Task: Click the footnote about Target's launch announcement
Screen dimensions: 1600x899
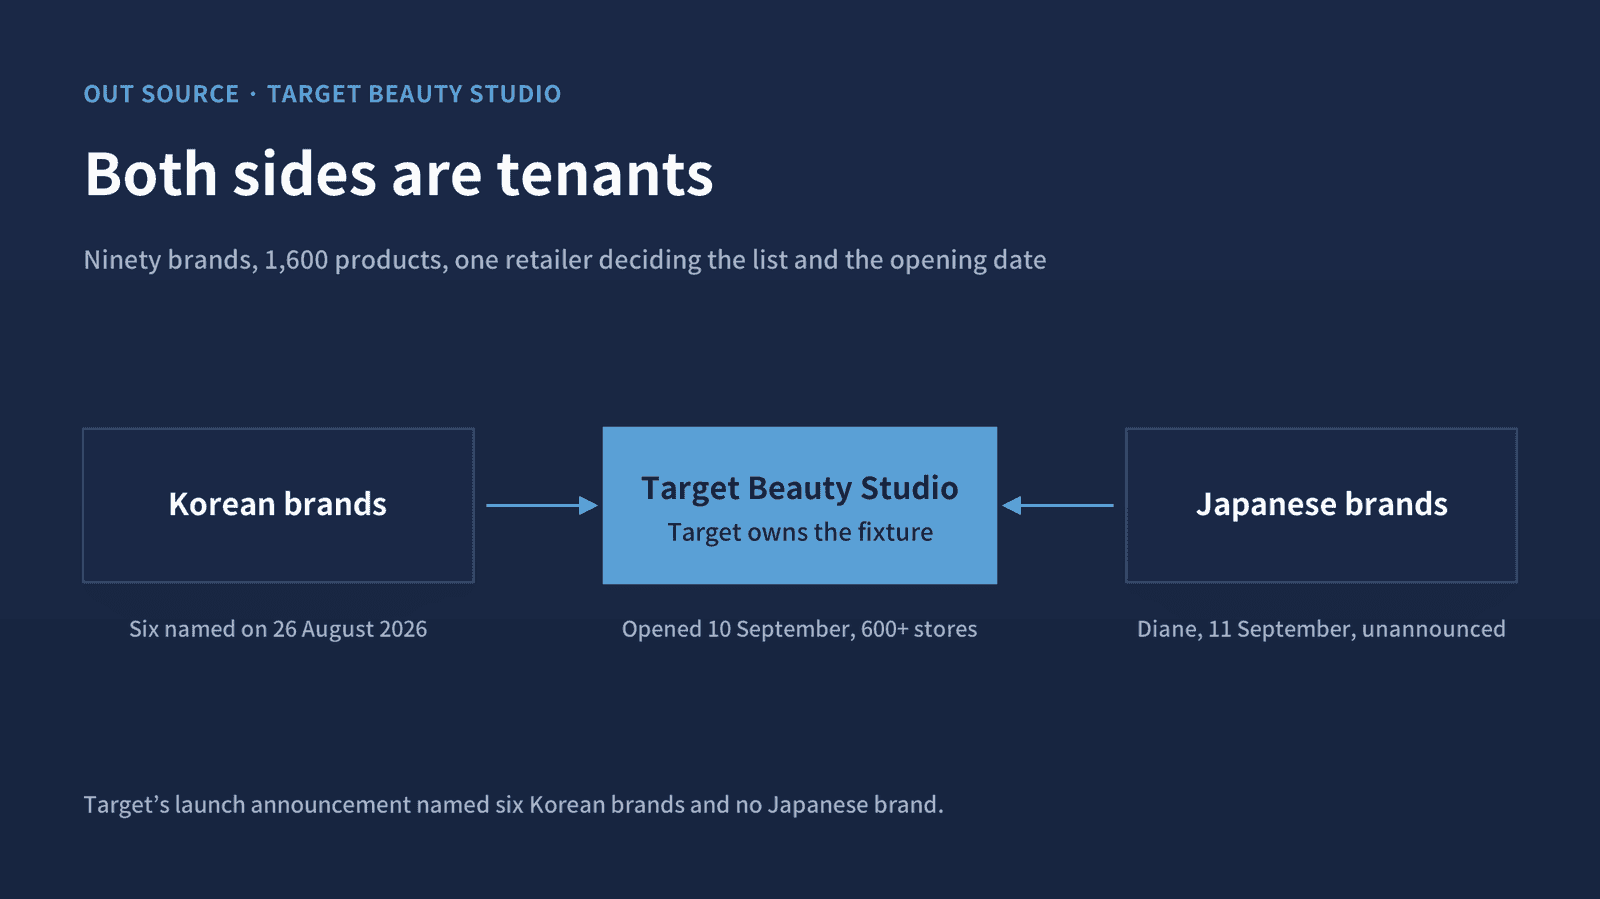Action: [514, 805]
